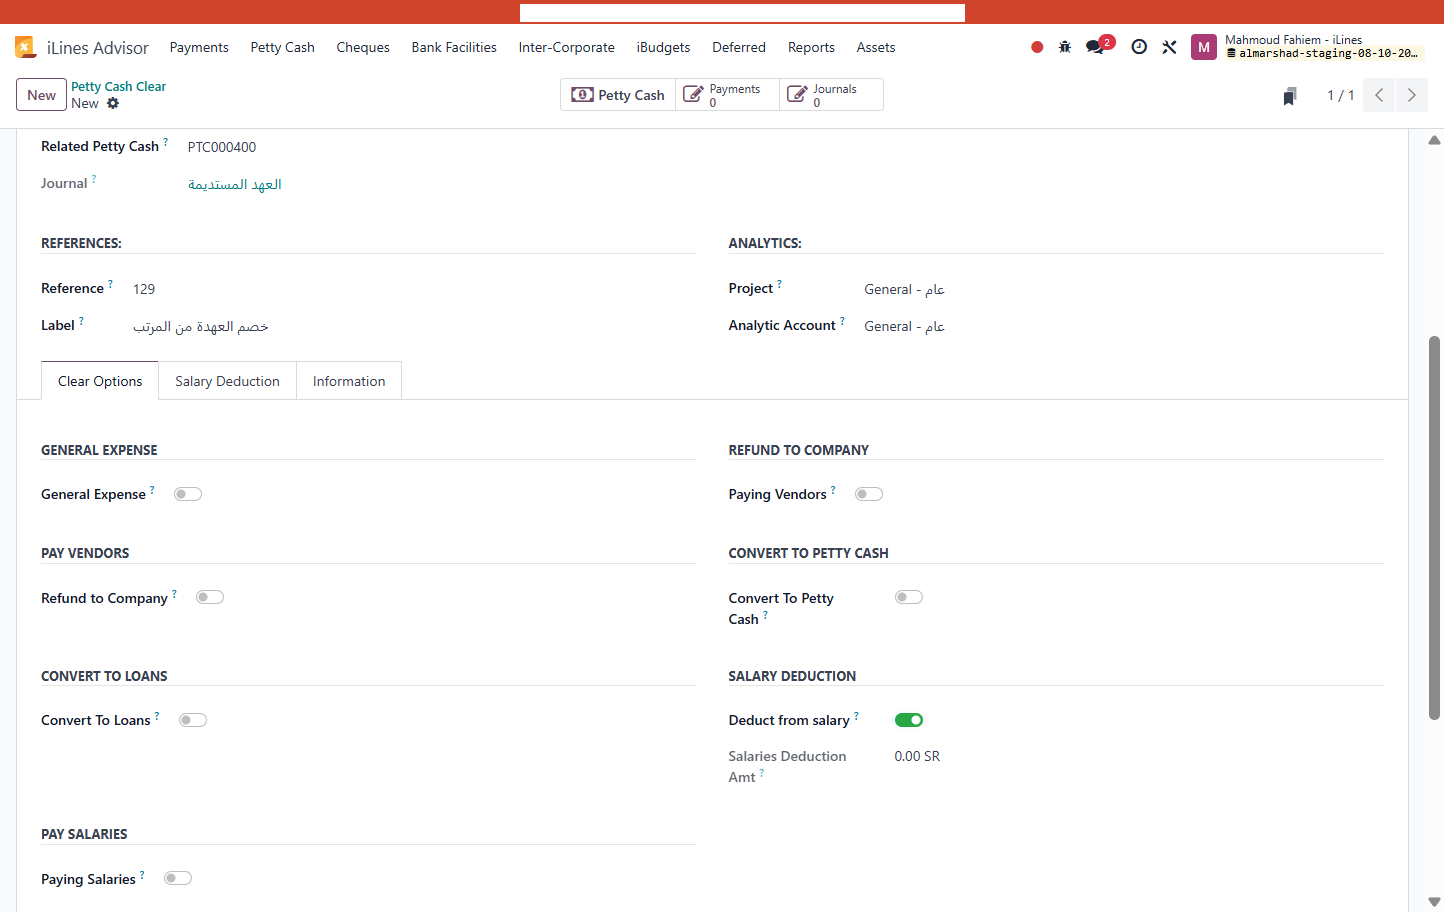This screenshot has width=1444, height=912.
Task: Open the tools wrench icon
Action: click(1169, 47)
